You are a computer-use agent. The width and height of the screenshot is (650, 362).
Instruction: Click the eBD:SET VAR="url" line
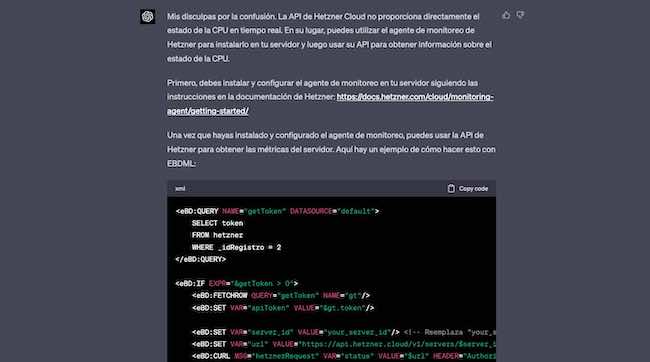point(344,344)
